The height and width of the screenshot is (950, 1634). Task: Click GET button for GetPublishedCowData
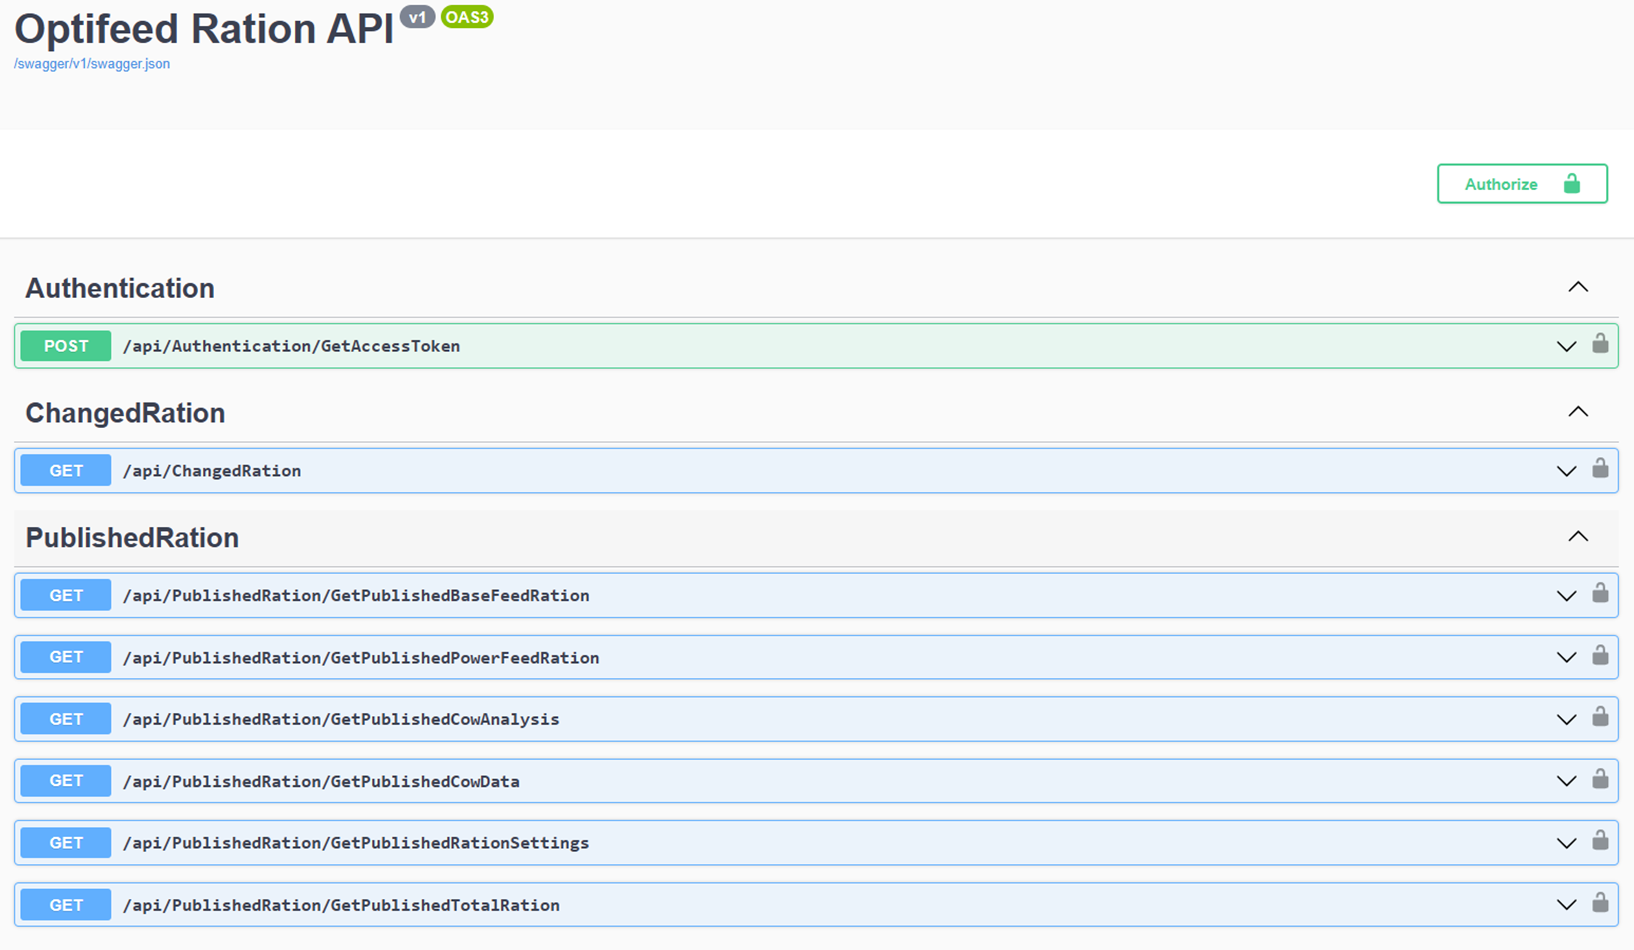[66, 782]
